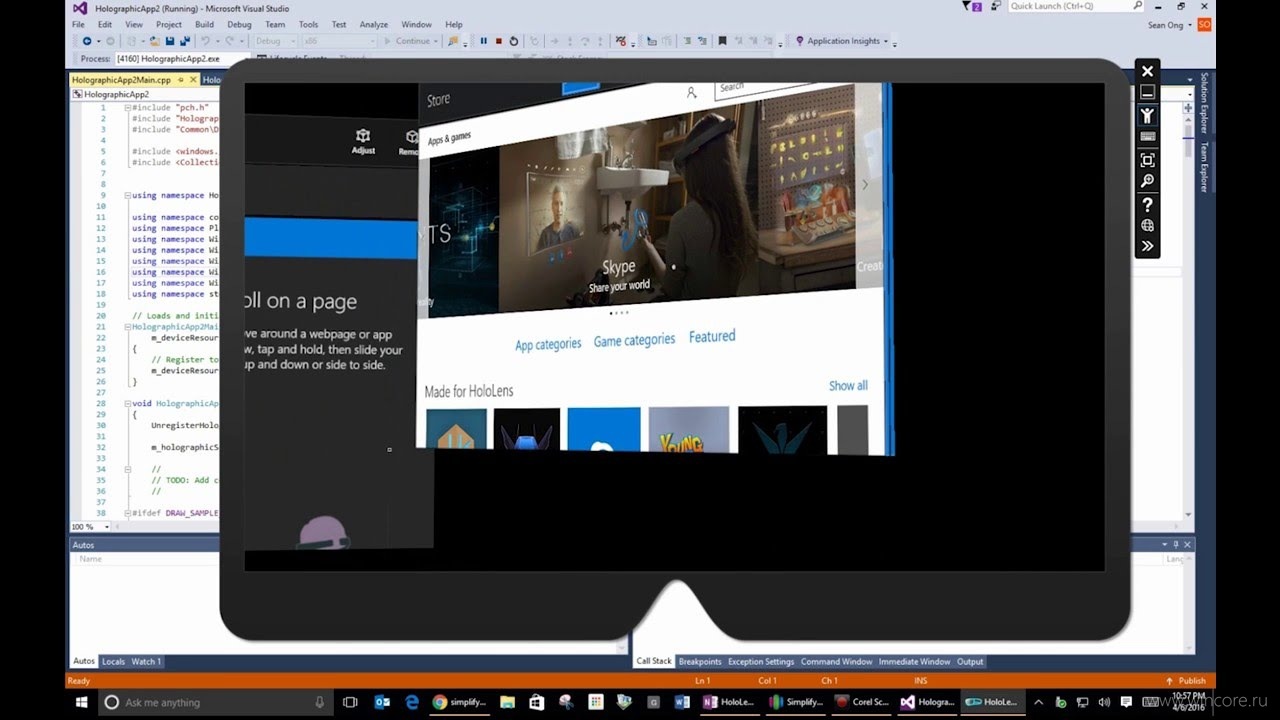Open device portal globe icon
The height and width of the screenshot is (720, 1280).
coord(1147,225)
